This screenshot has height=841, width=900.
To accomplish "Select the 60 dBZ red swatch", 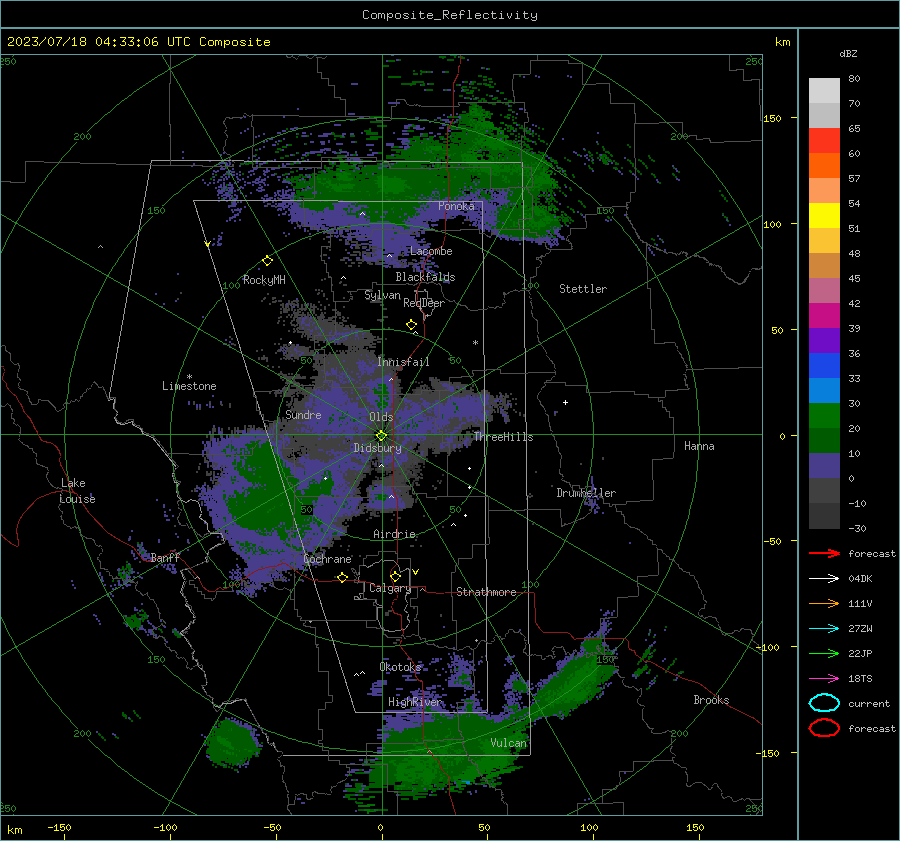I will pos(824,141).
